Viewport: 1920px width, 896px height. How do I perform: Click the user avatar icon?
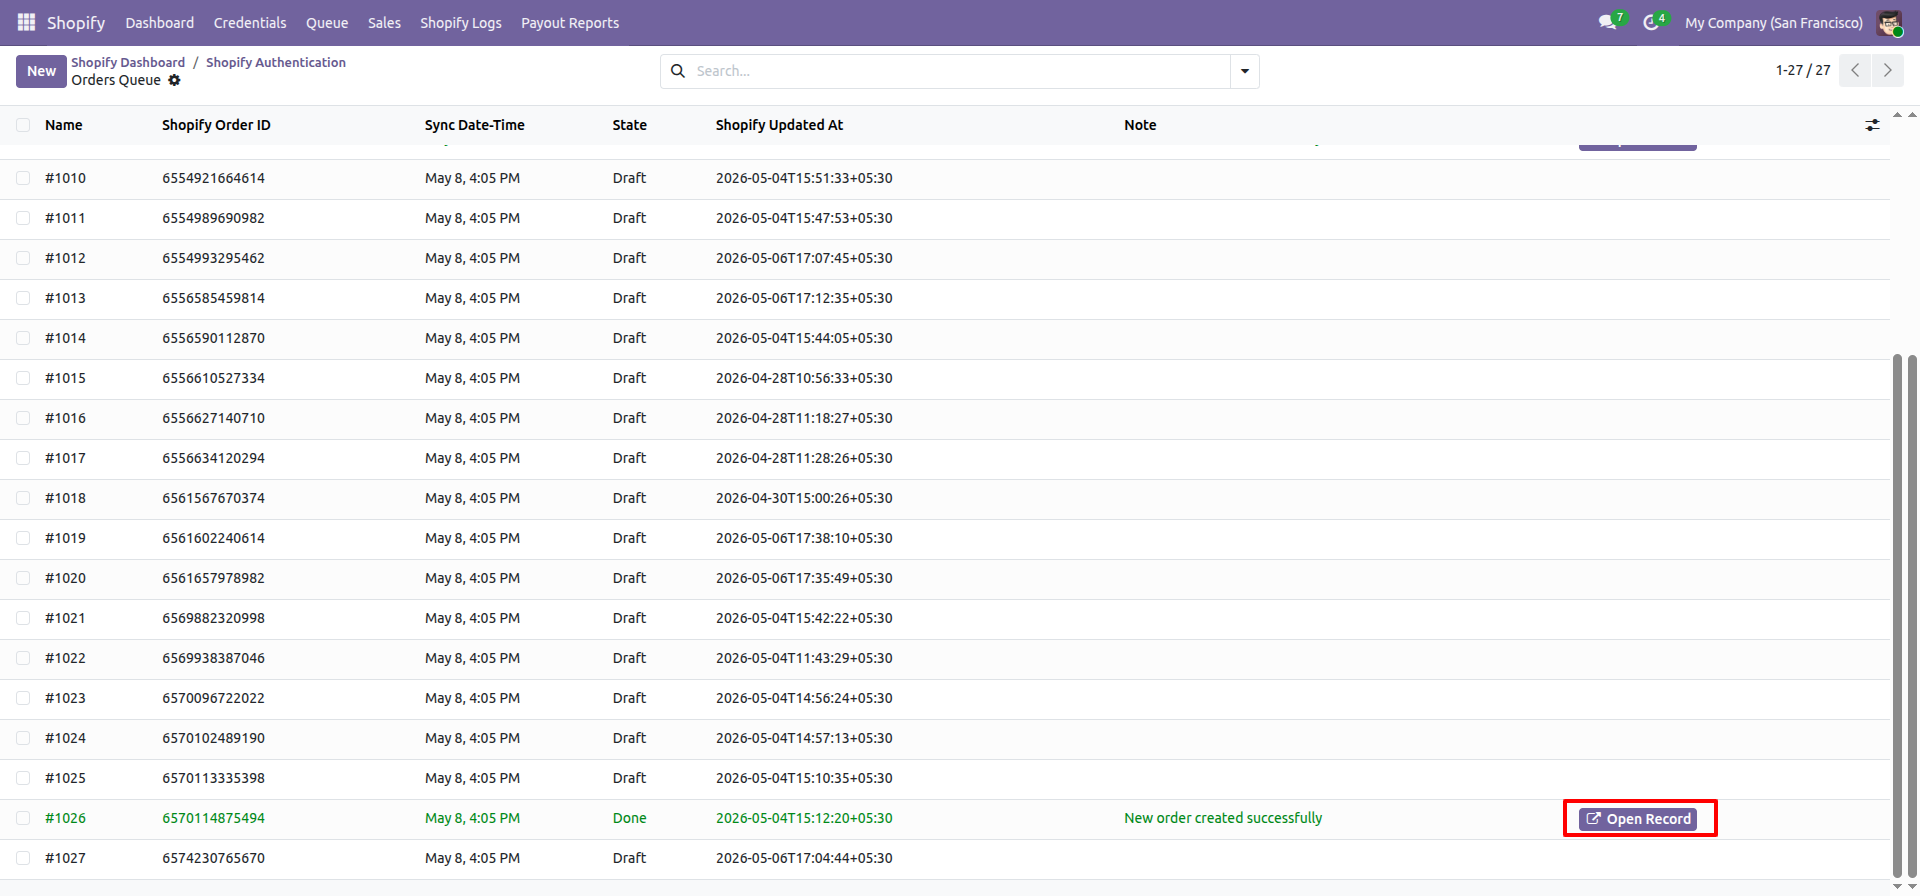coord(1889,23)
